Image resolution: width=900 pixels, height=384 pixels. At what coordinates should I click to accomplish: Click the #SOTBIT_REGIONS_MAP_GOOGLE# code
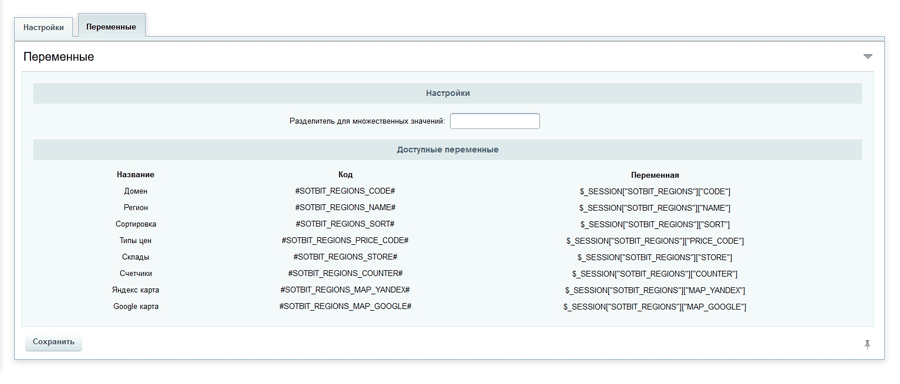coord(345,306)
